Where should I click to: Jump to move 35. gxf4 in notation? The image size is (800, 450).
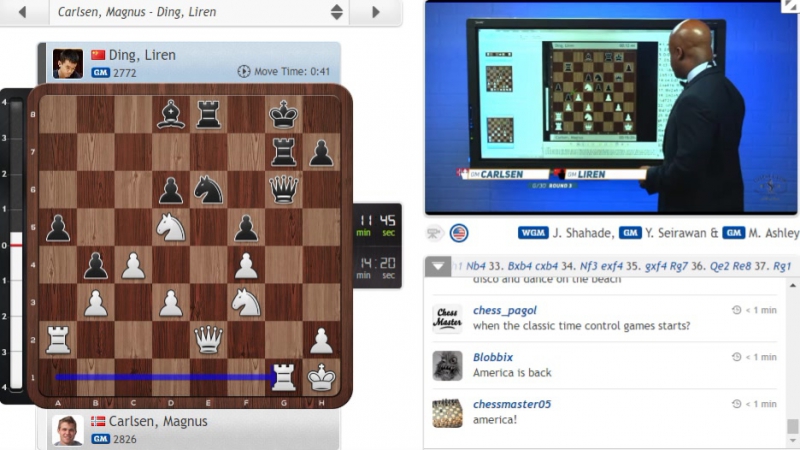647,266
